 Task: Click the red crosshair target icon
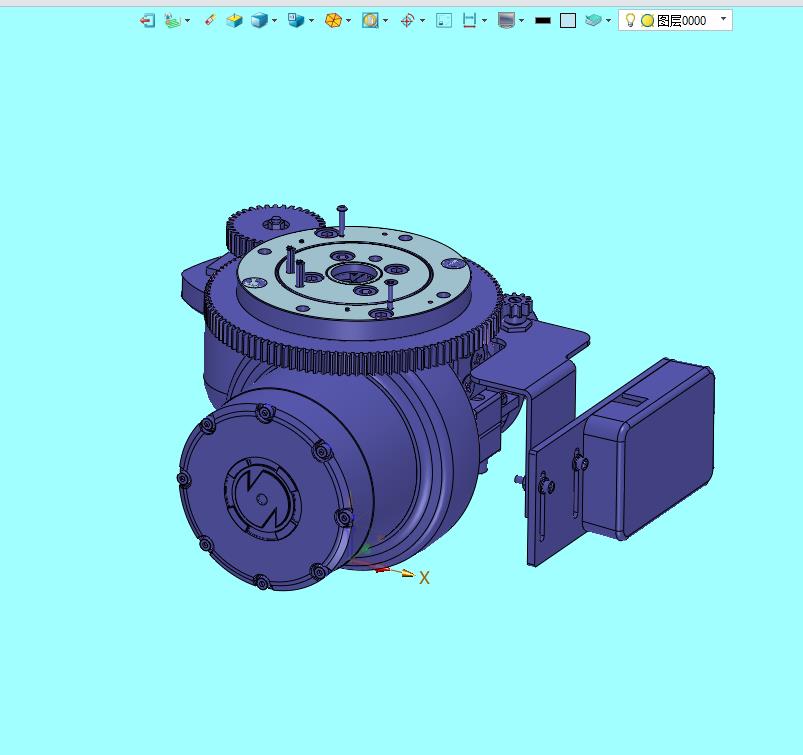408,20
